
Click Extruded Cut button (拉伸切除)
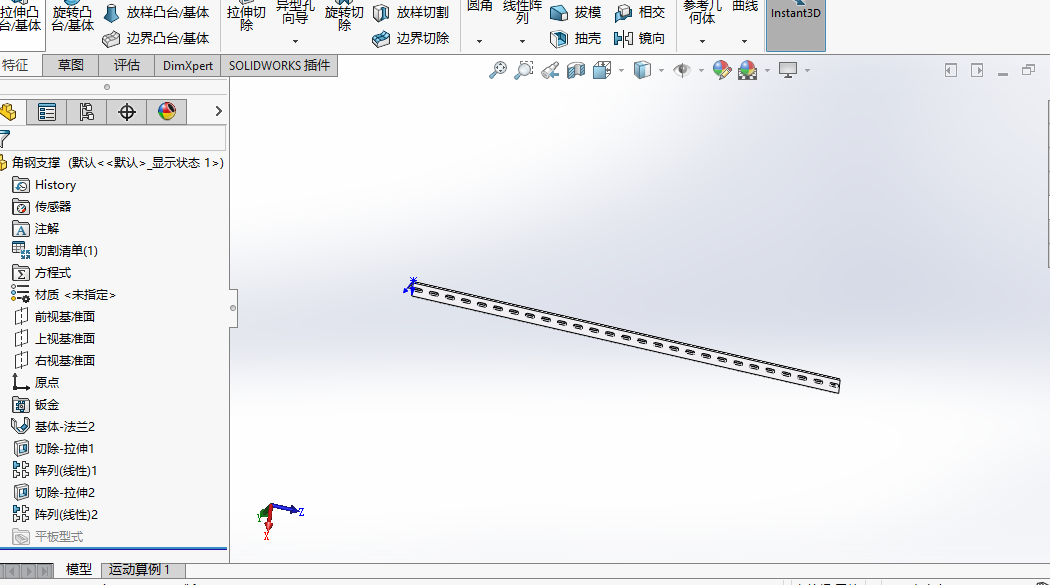point(246,17)
